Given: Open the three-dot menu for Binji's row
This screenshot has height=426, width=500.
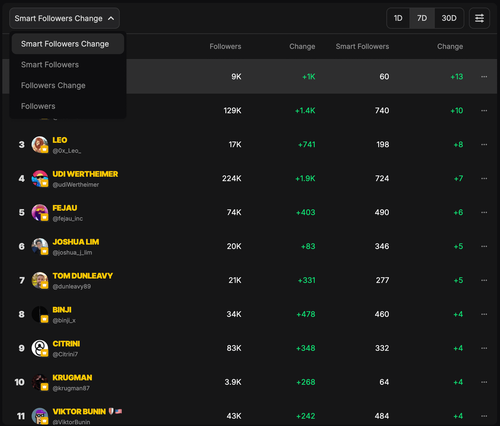Looking at the screenshot, I should click(x=484, y=314).
